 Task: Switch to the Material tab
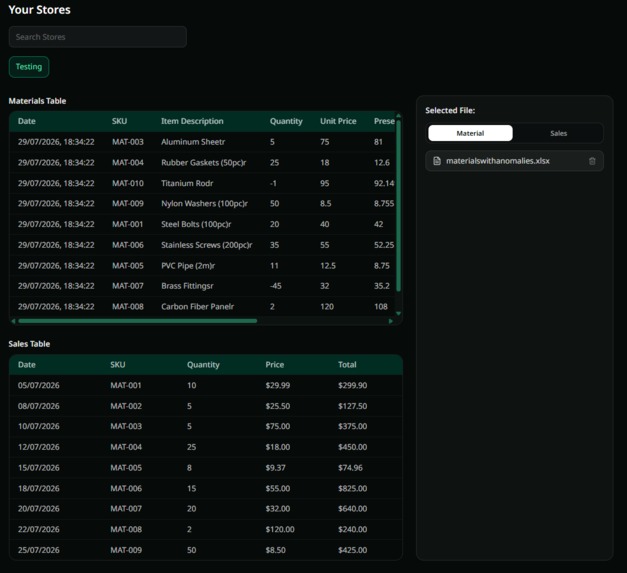pos(470,133)
